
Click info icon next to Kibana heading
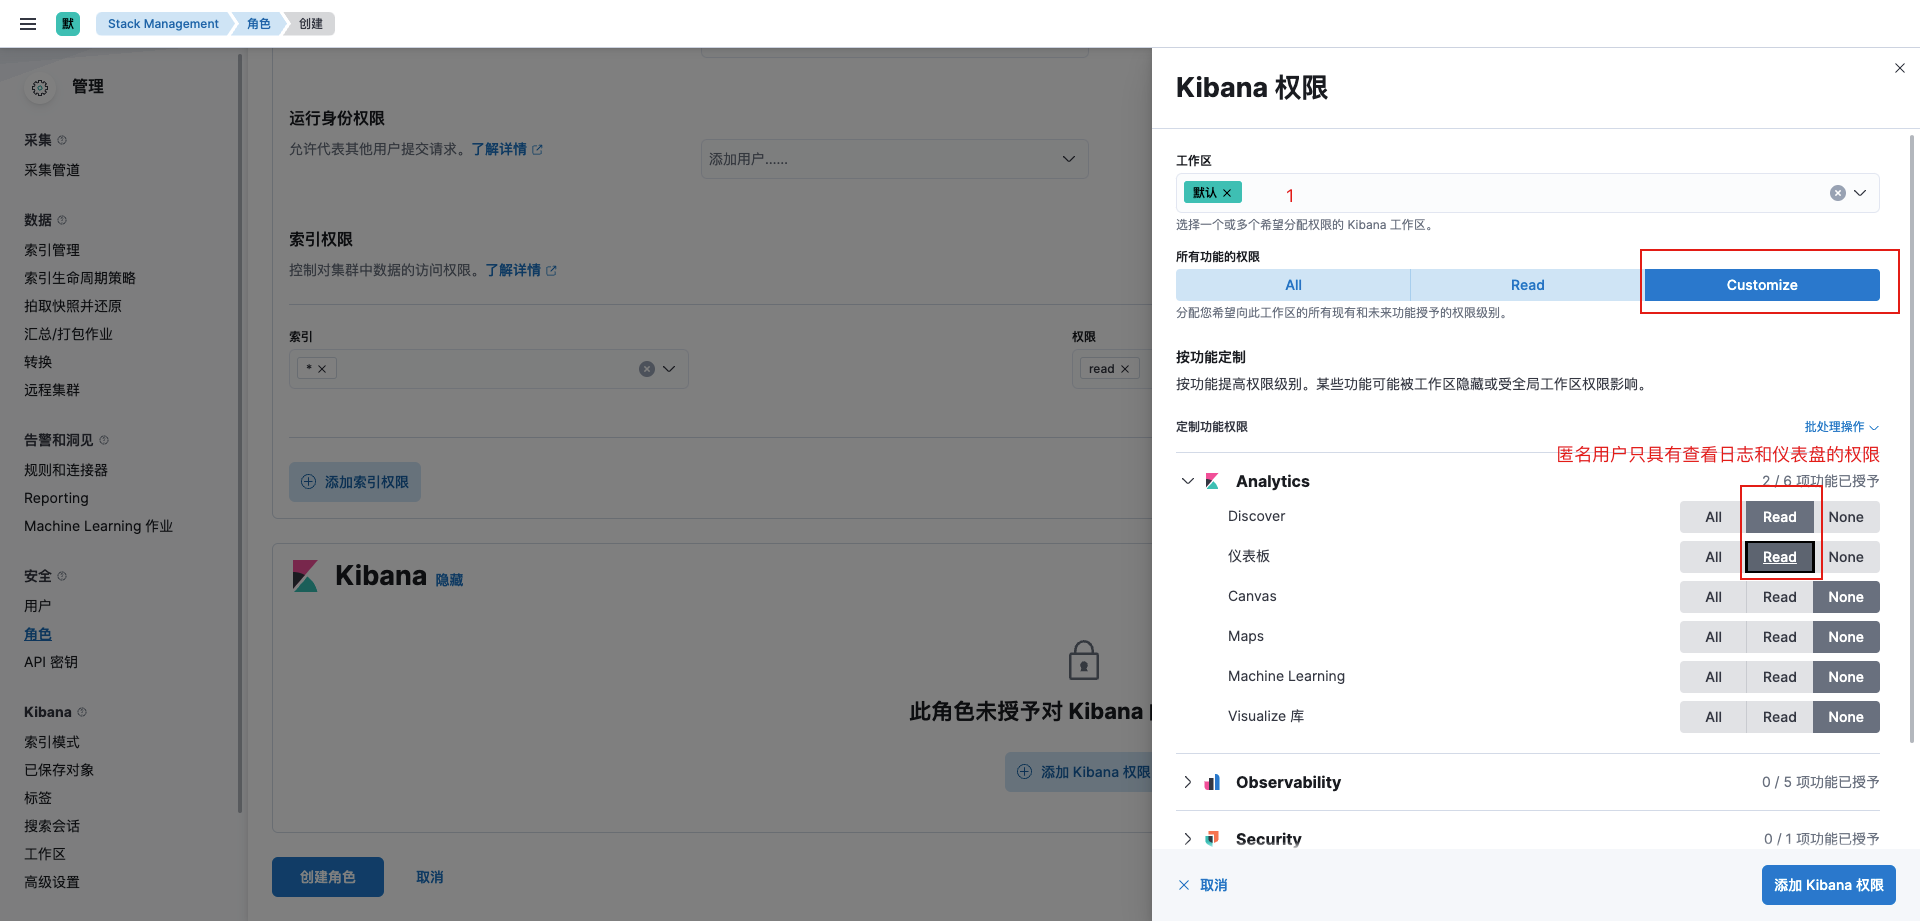82,712
